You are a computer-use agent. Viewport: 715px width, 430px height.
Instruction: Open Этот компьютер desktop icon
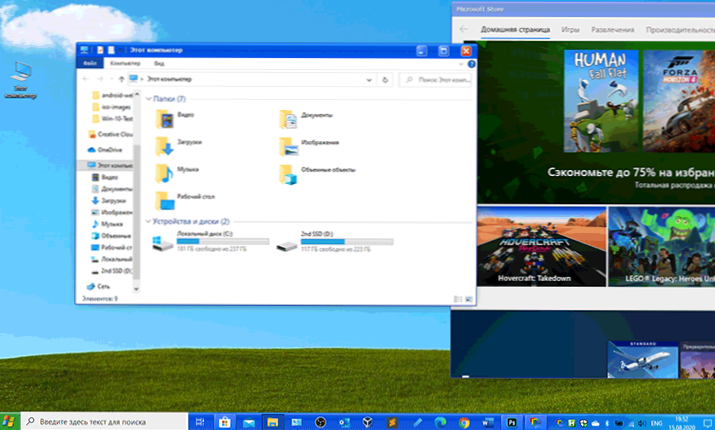(x=21, y=80)
